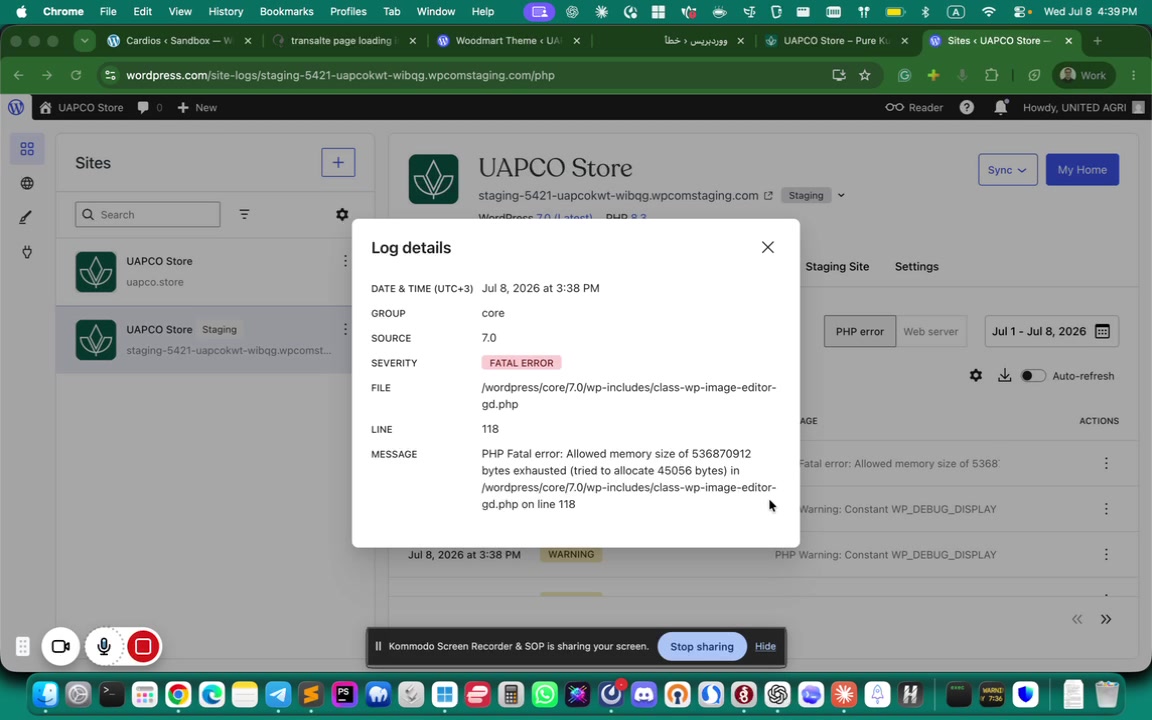Add a new site with plus button
Image resolution: width=1152 pixels, height=720 pixels.
point(338,162)
